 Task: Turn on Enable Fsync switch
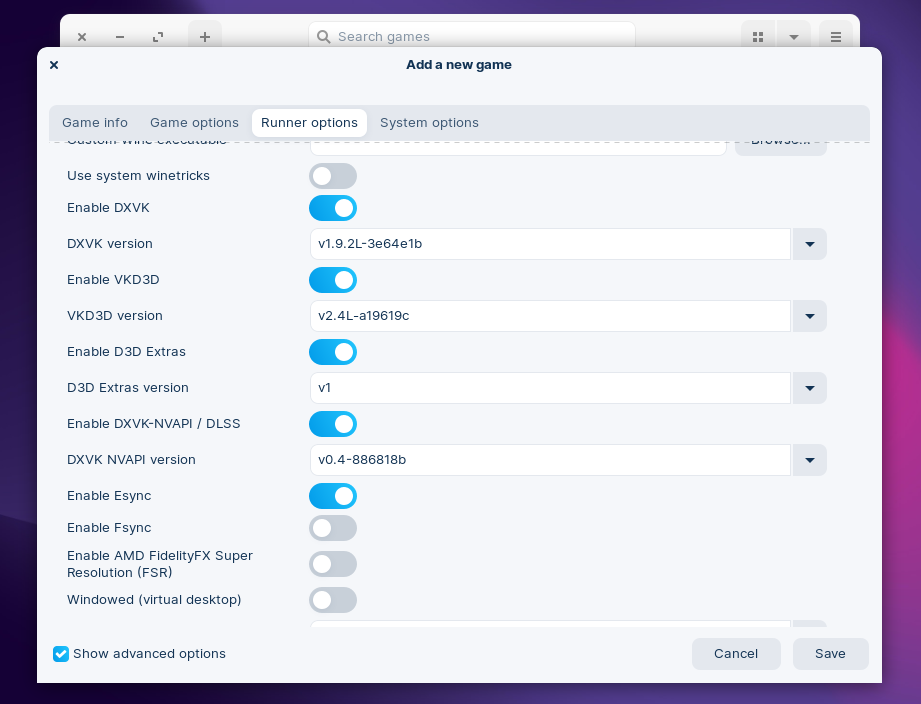333,528
